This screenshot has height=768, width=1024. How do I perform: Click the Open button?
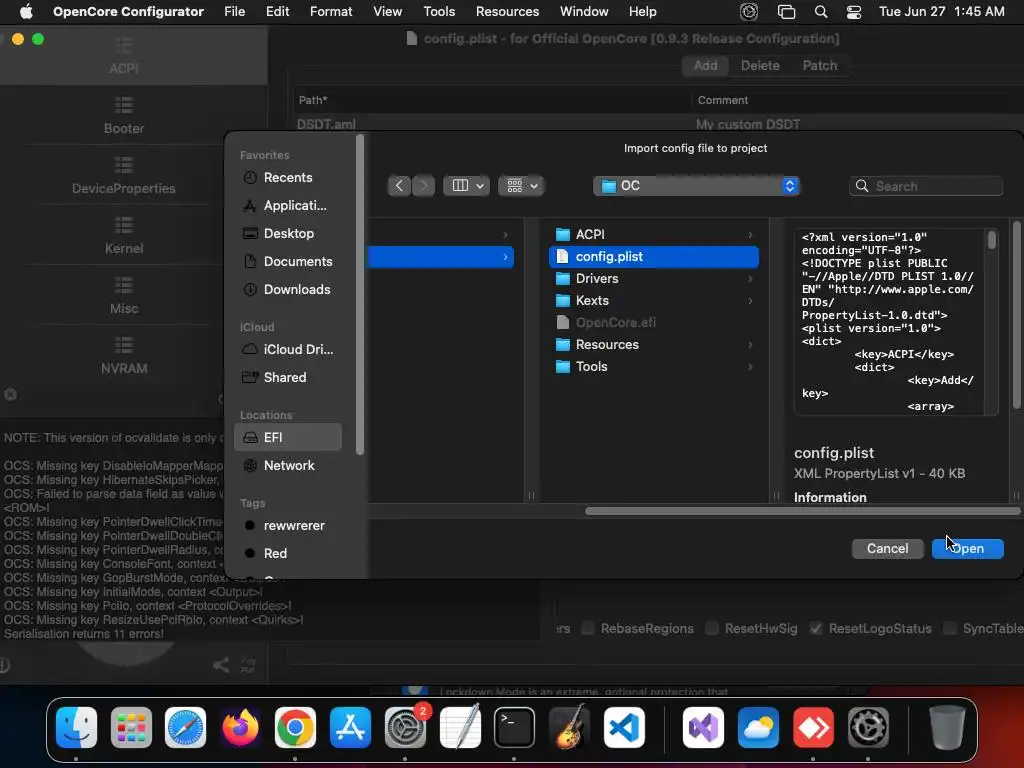[968, 549]
